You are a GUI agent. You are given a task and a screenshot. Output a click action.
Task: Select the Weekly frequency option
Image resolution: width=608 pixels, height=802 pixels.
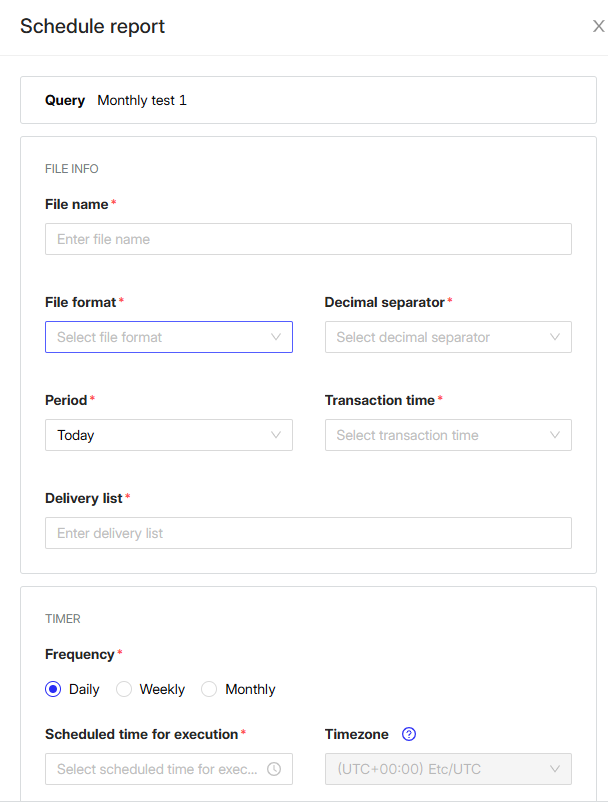tap(123, 689)
